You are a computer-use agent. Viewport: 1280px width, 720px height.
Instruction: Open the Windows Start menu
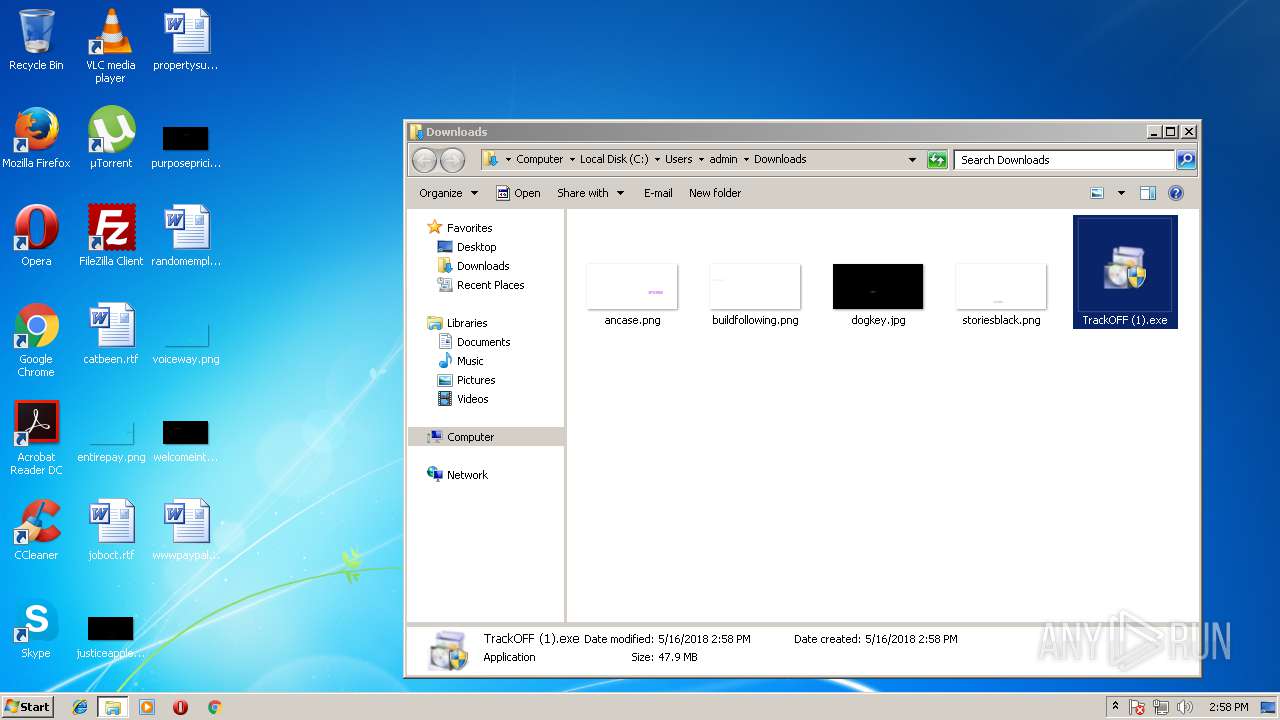(27, 706)
